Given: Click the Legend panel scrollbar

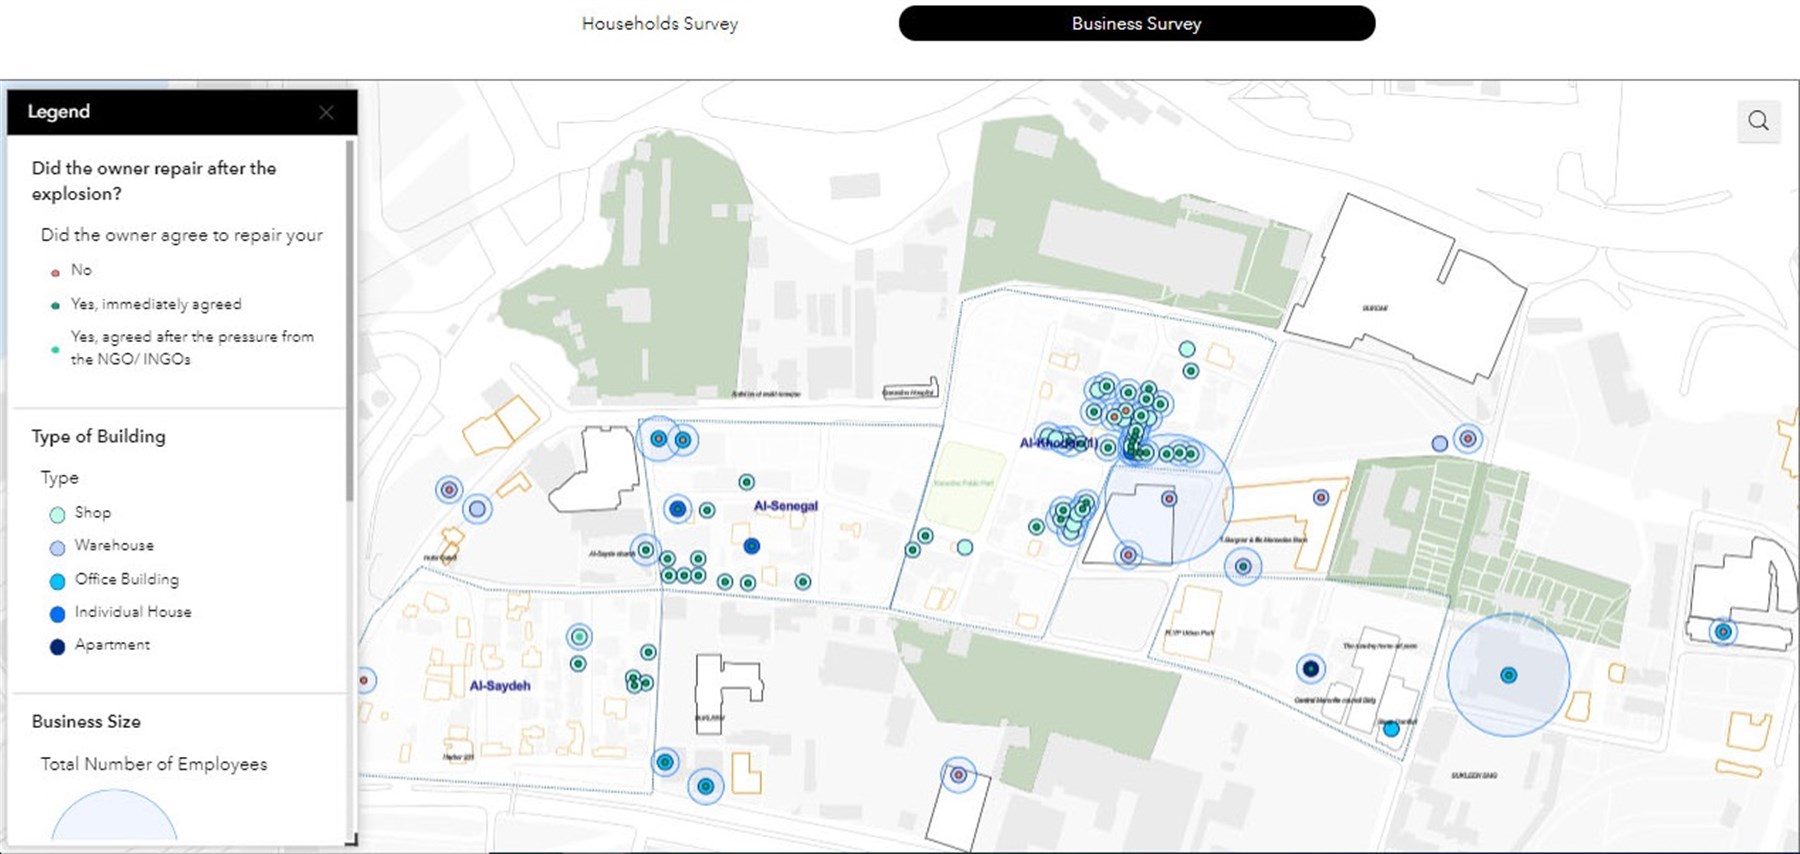Looking at the screenshot, I should (x=349, y=320).
